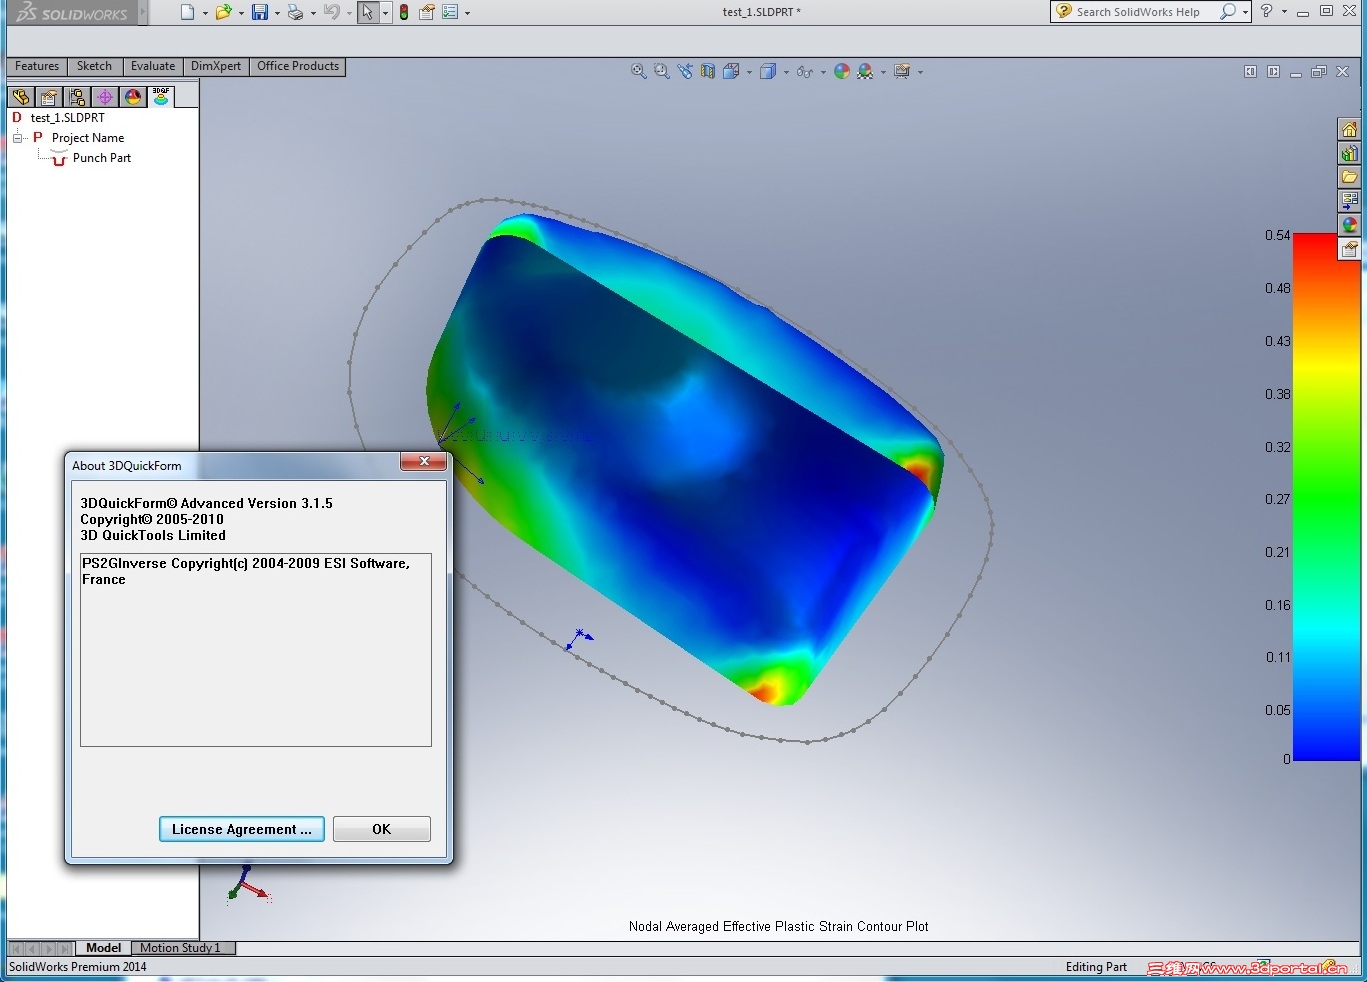Click the Undo arrow icon
This screenshot has height=982, width=1367.
click(x=332, y=12)
